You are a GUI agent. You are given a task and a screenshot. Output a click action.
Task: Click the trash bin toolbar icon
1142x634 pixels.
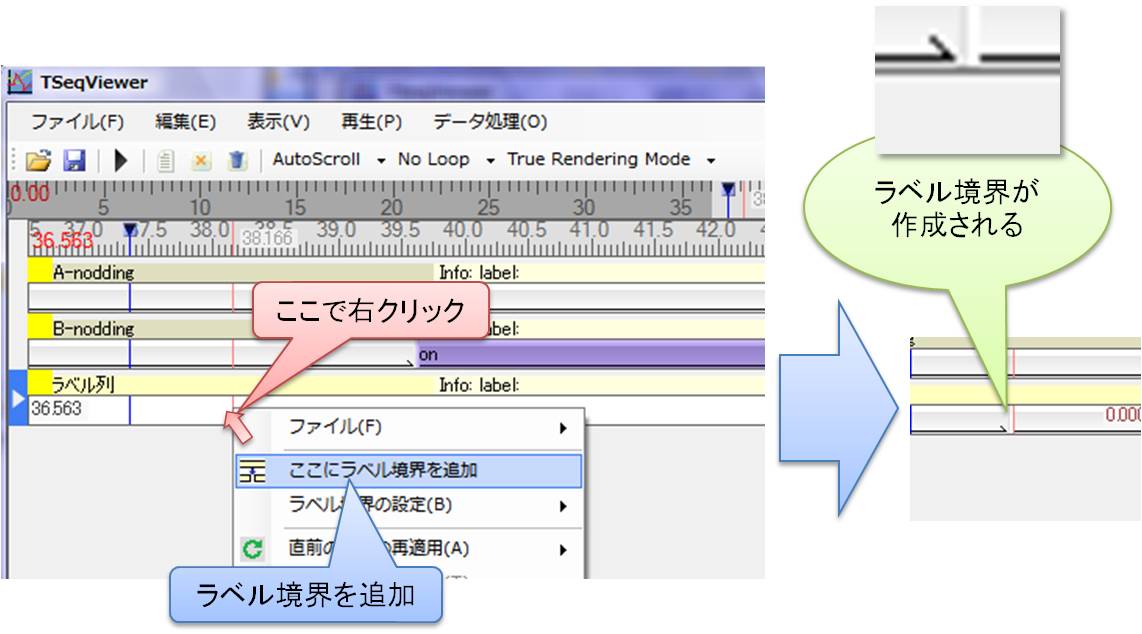point(237,159)
